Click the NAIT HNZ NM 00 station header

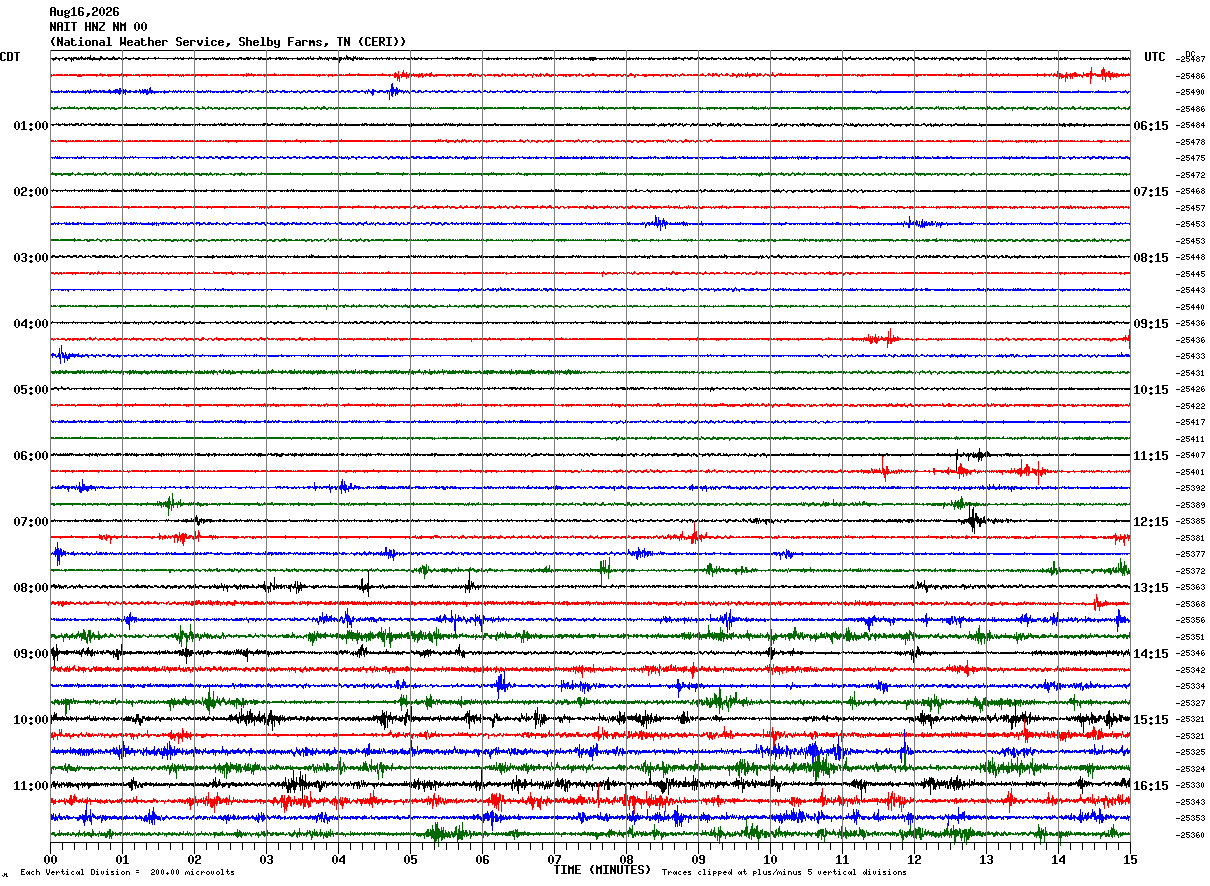[98, 27]
